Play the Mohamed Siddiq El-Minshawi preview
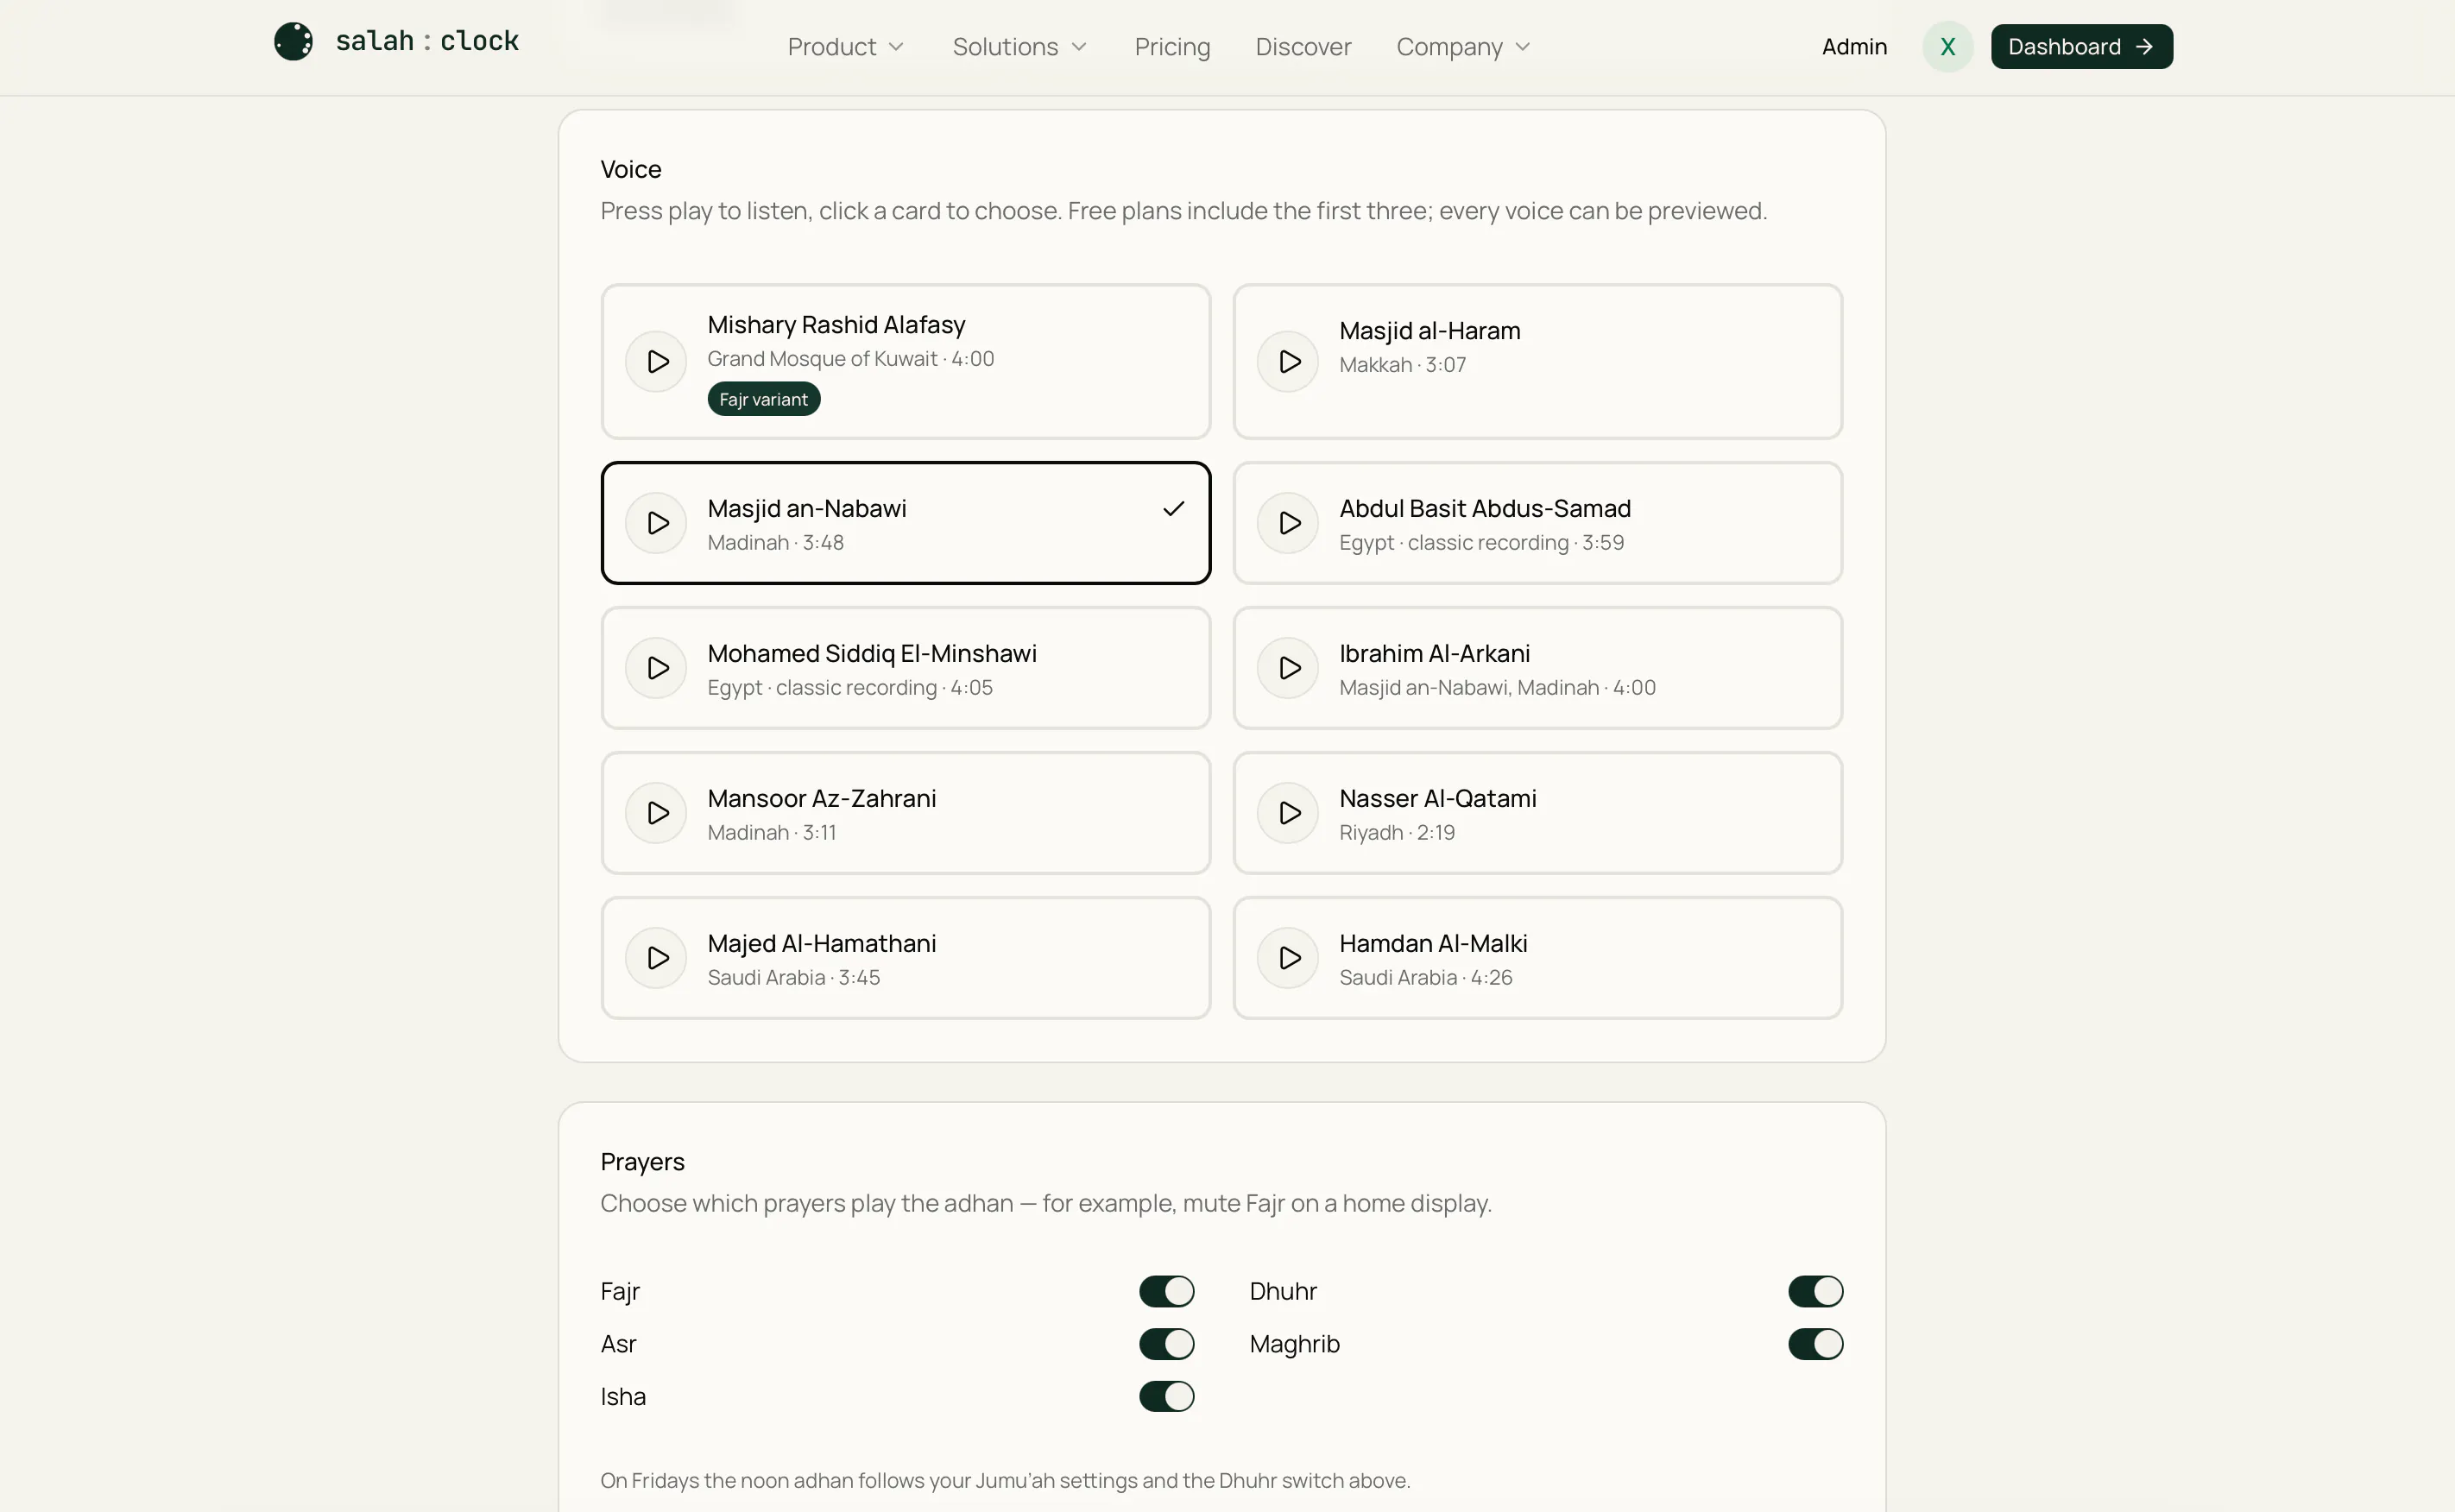The image size is (2455, 1512). (x=656, y=667)
